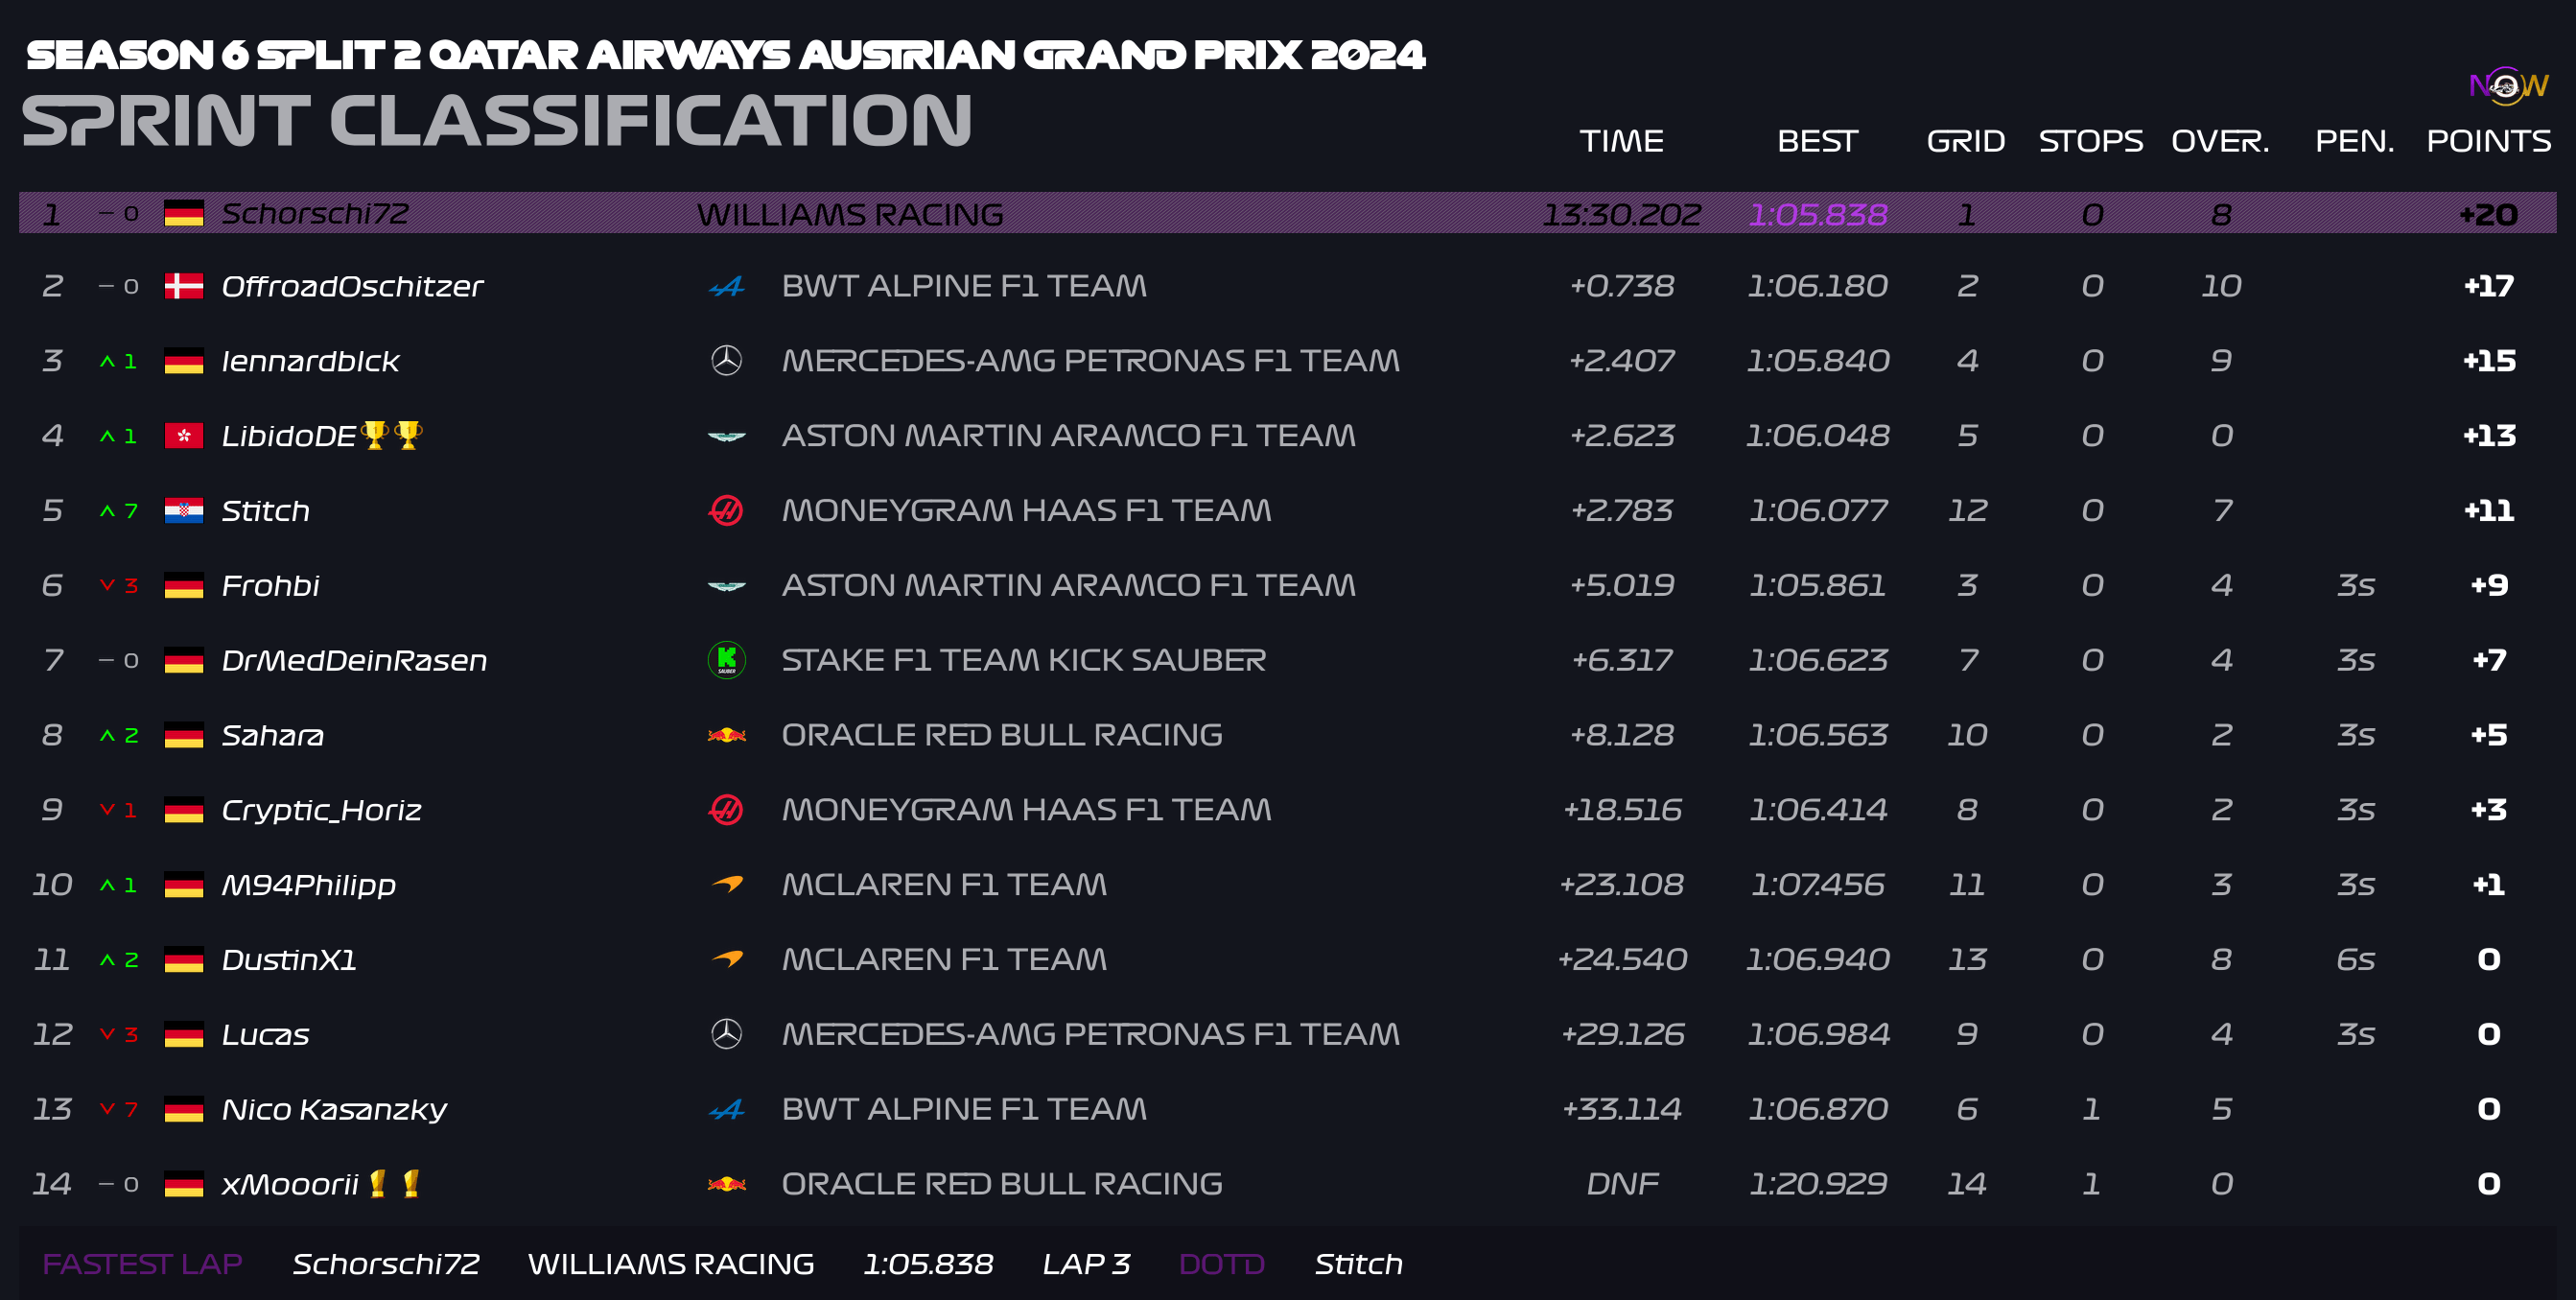Click the NOW league logo top right
Screen dimensions: 2576x1300
[x=2508, y=86]
